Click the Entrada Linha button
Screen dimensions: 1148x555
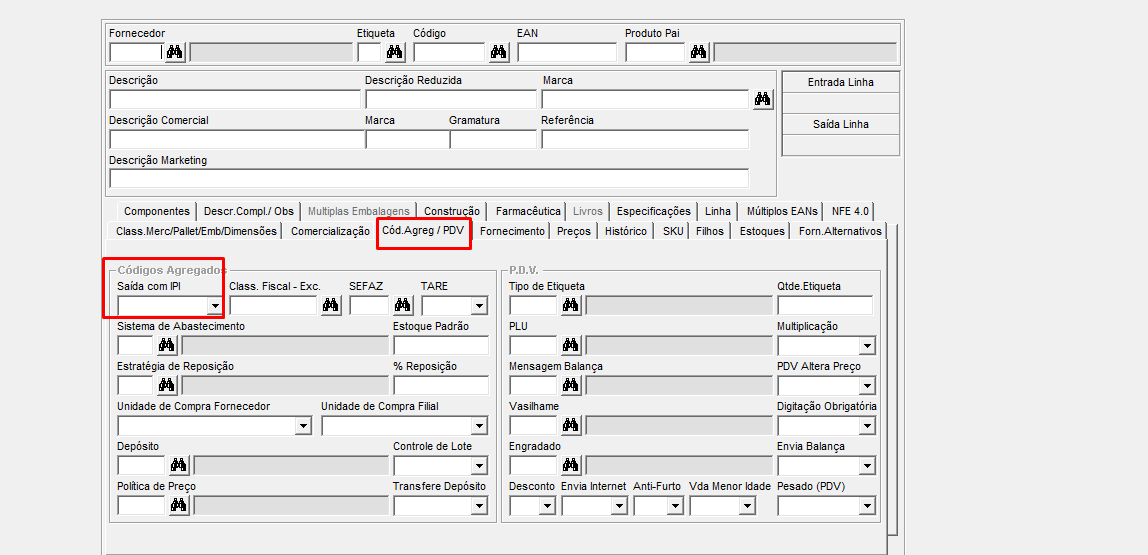(840, 83)
